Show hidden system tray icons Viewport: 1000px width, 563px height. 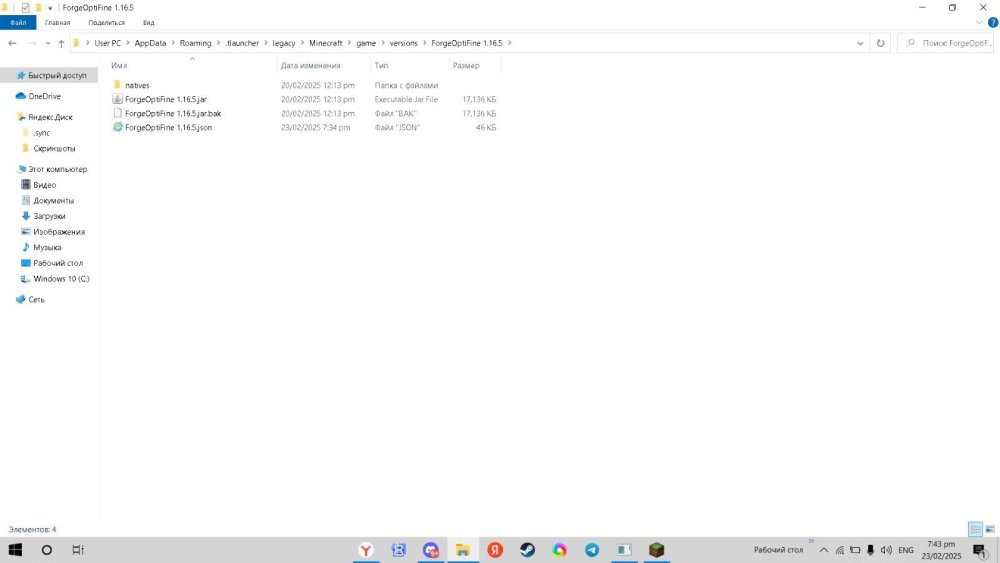coord(824,550)
